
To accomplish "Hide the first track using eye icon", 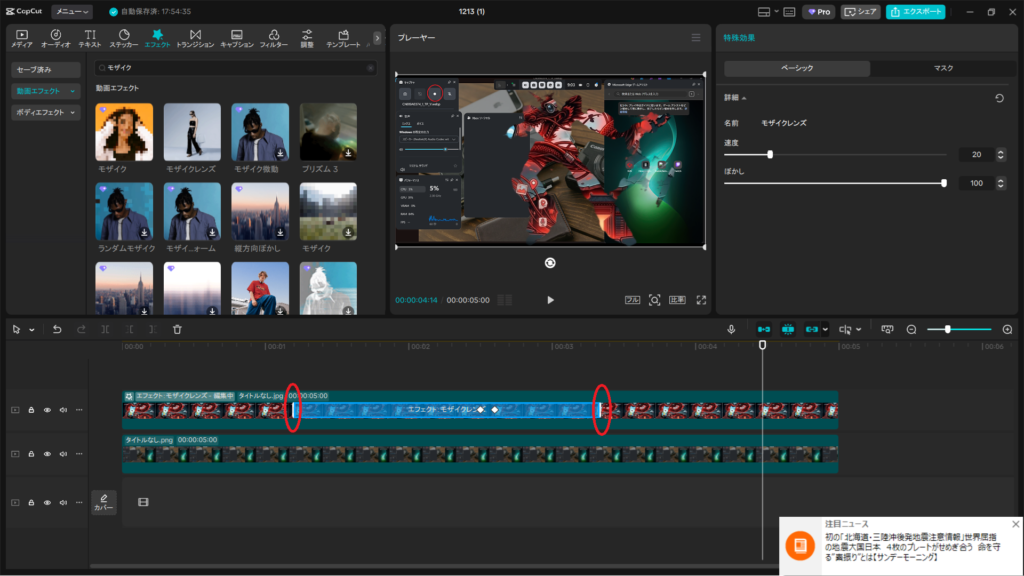I will [x=47, y=410].
